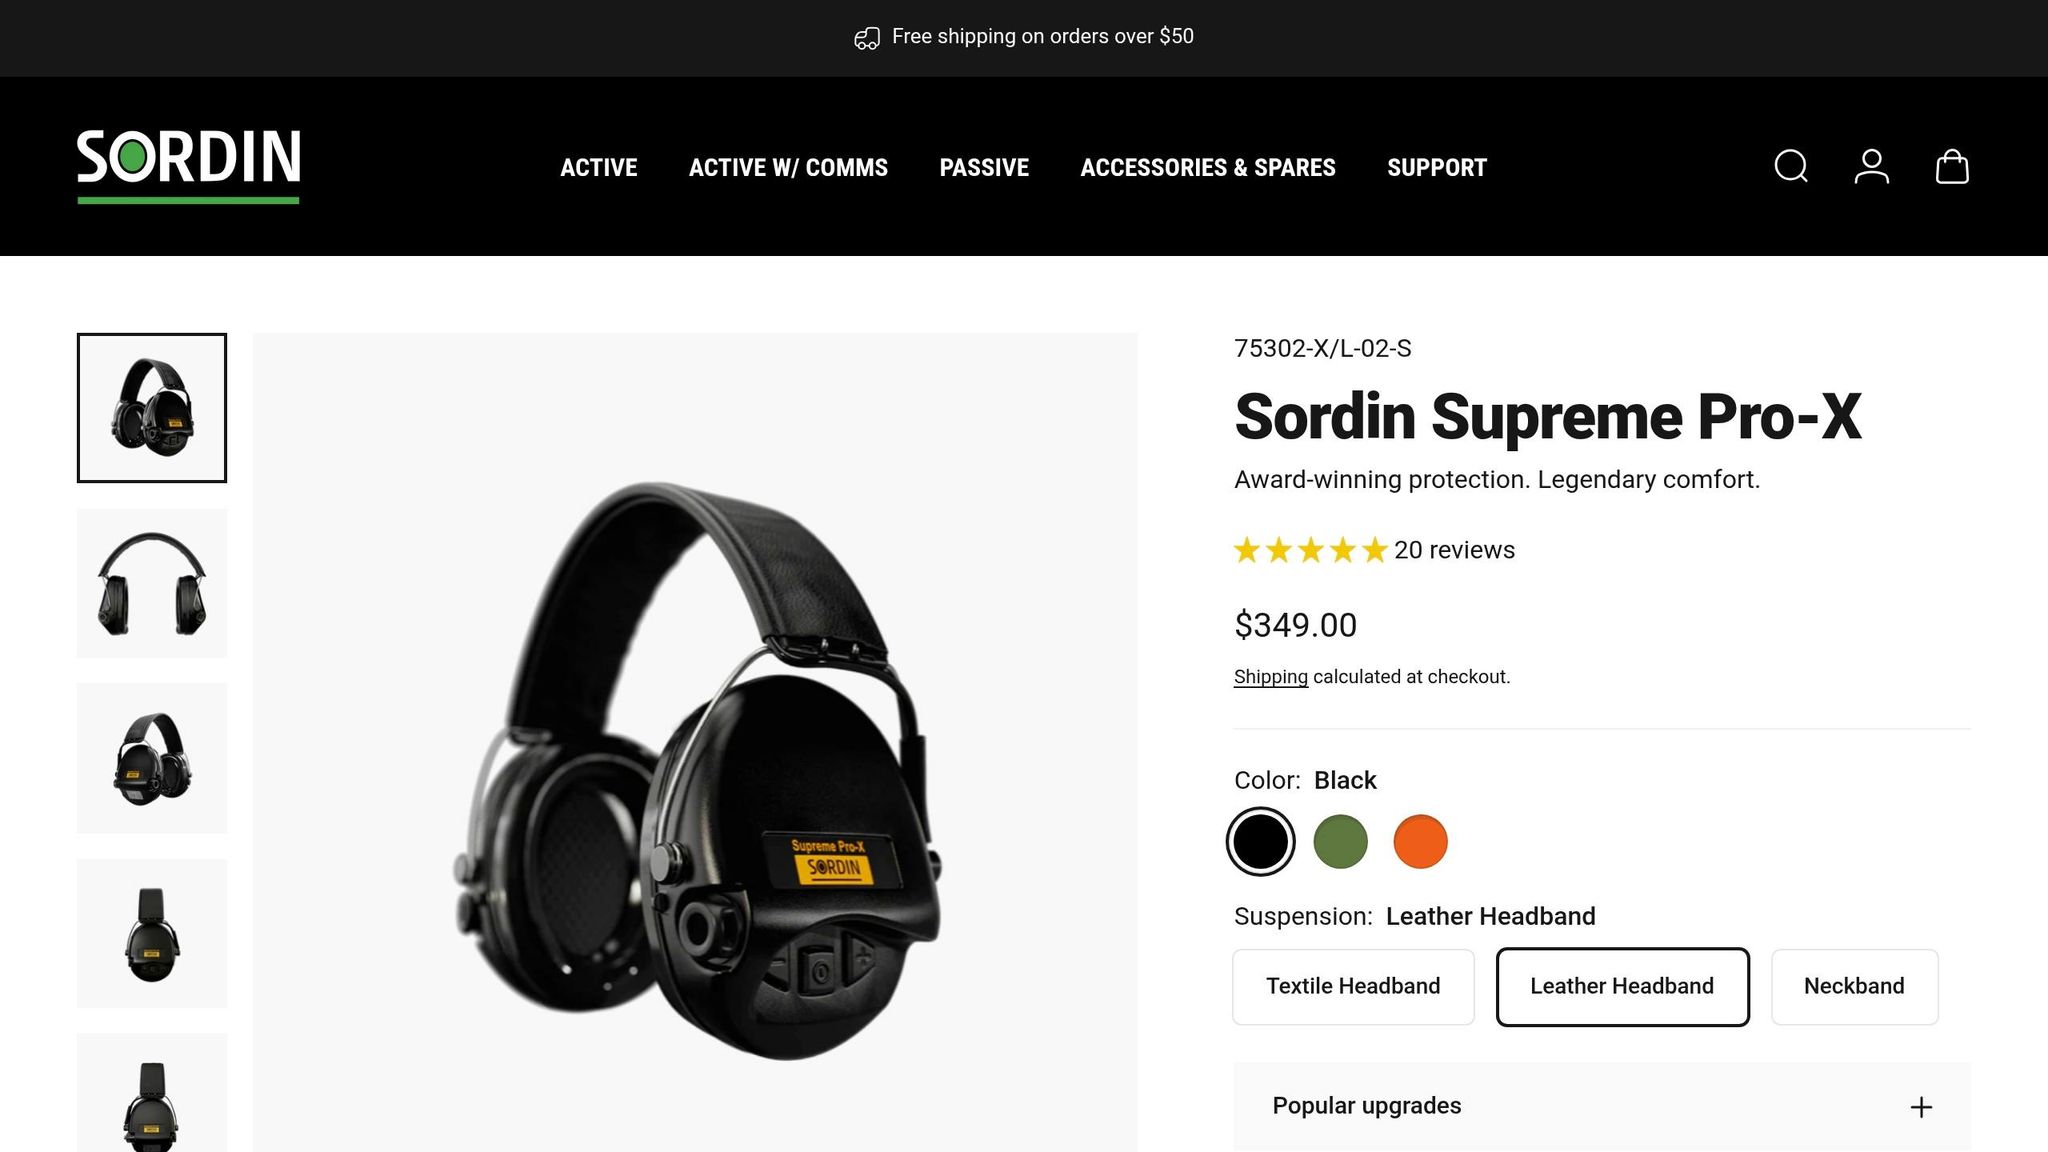2048x1152 pixels.
Task: Go to the Support menu item
Action: (1437, 167)
